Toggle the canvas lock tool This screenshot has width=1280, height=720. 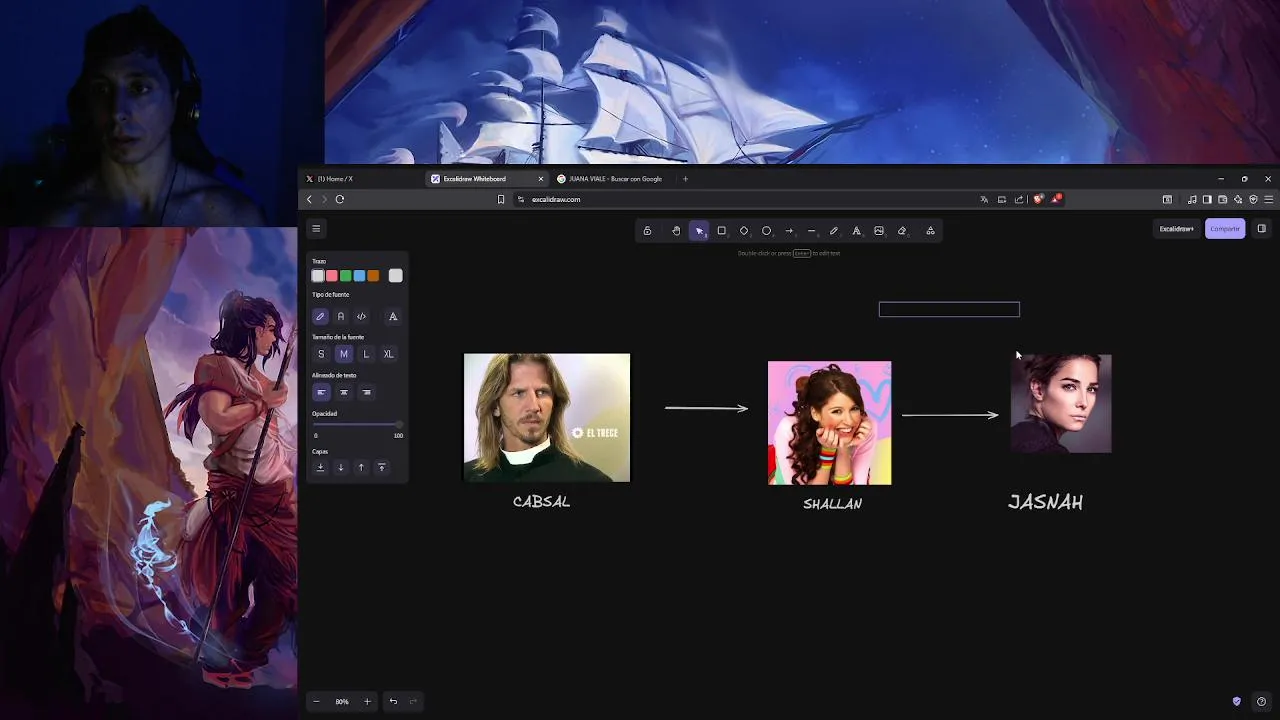pos(647,231)
